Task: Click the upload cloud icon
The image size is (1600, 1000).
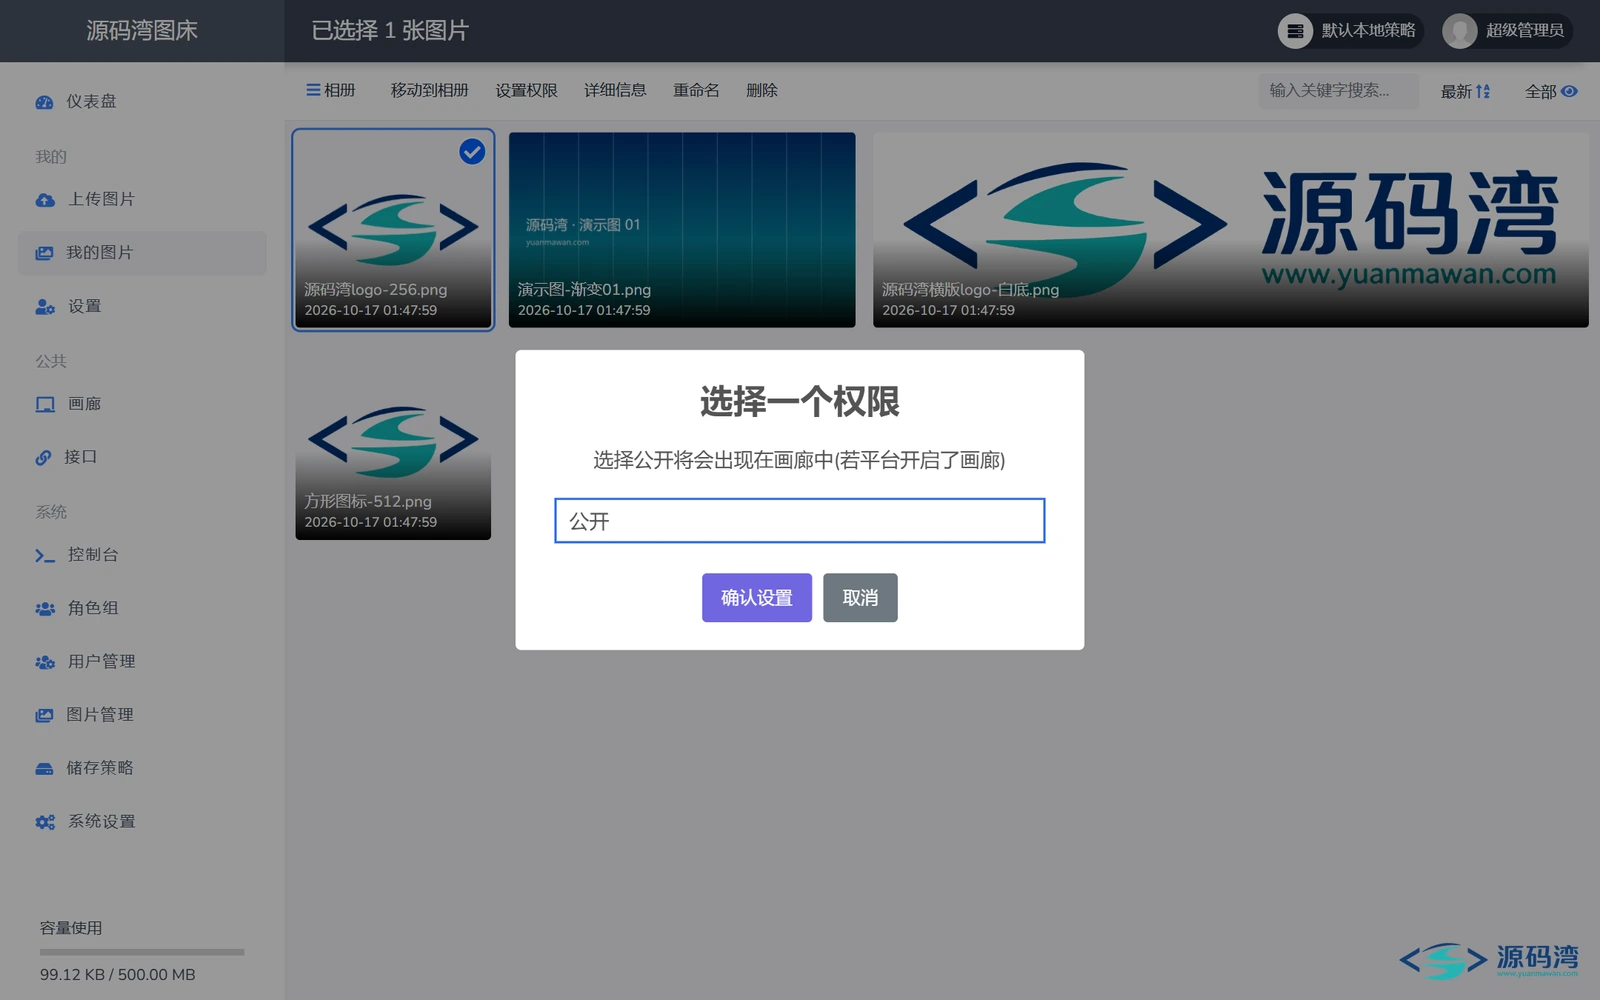Action: 45,200
